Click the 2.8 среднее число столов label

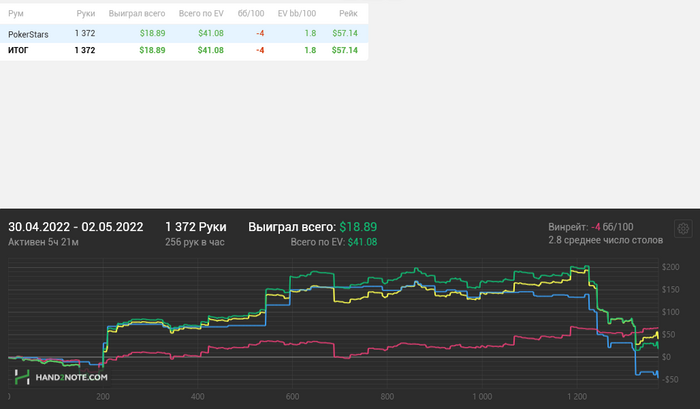(605, 241)
